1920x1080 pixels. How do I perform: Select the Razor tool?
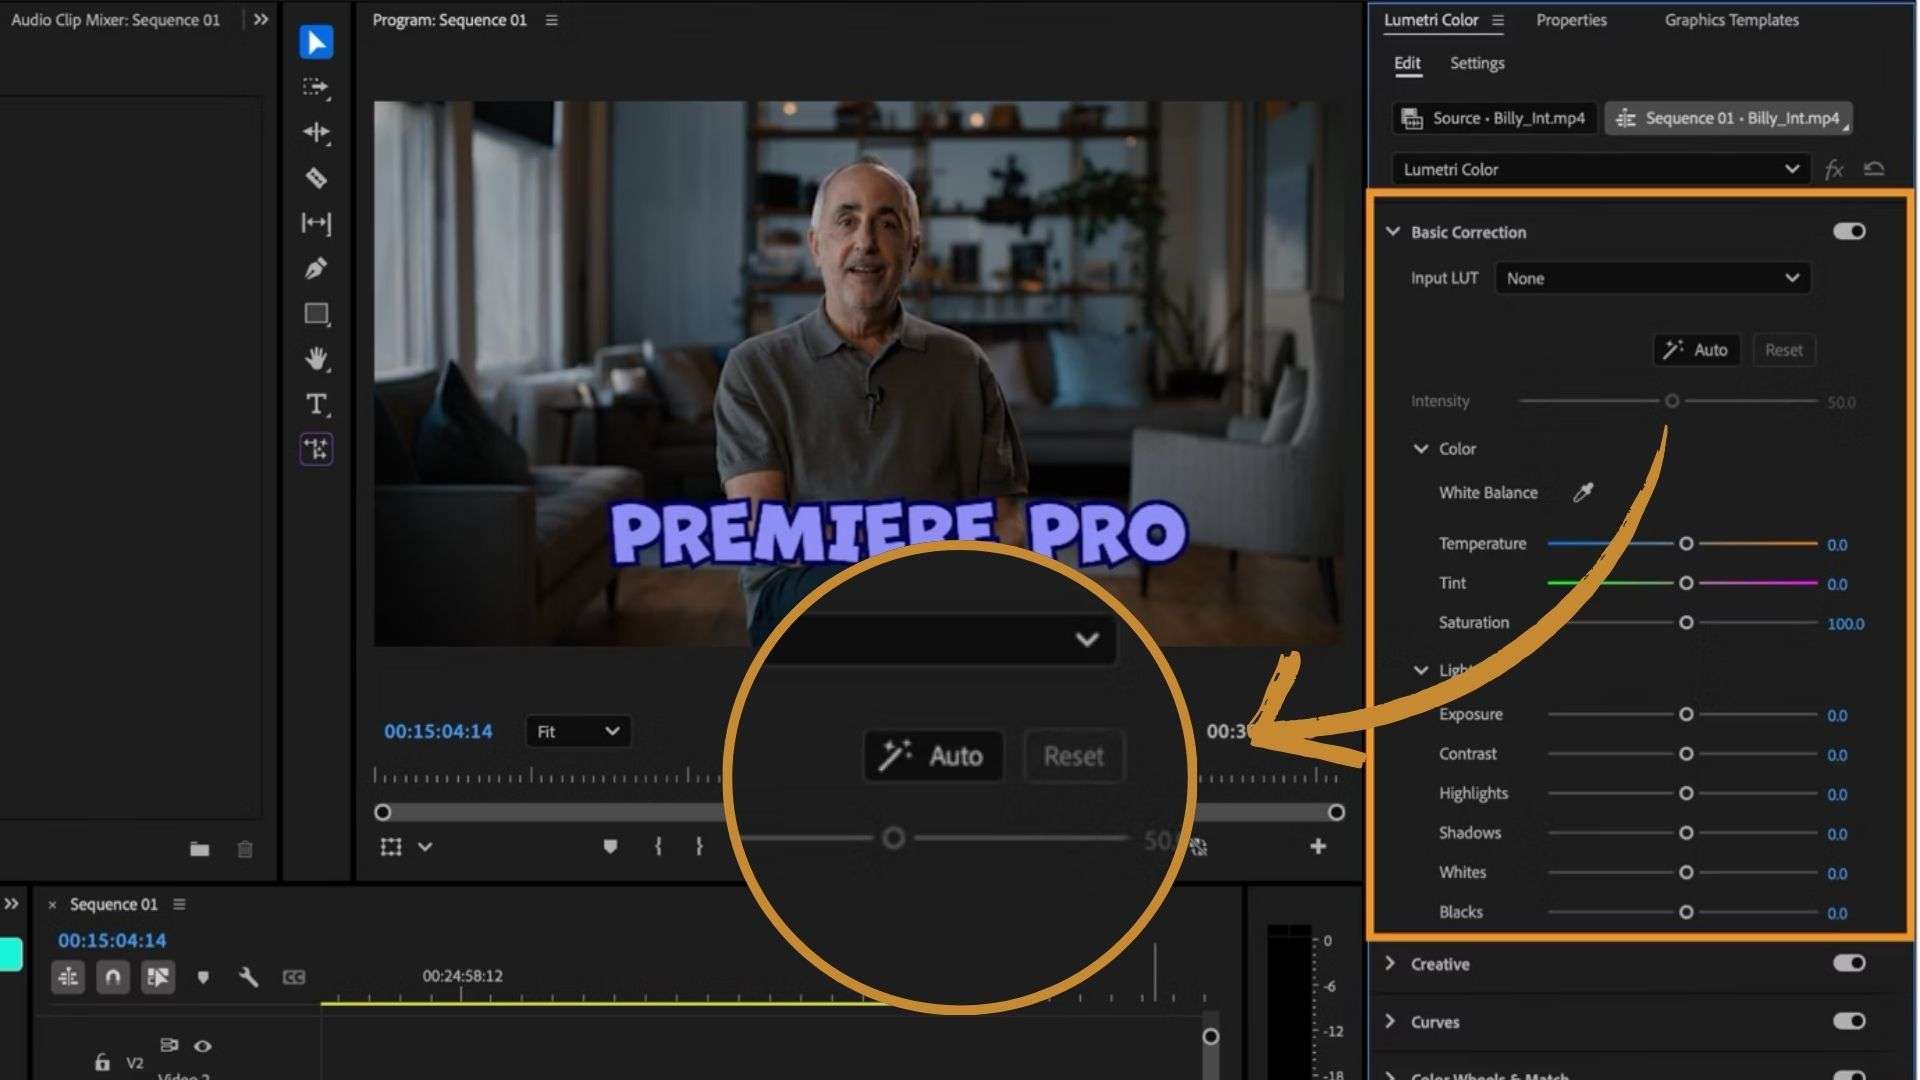pos(316,178)
